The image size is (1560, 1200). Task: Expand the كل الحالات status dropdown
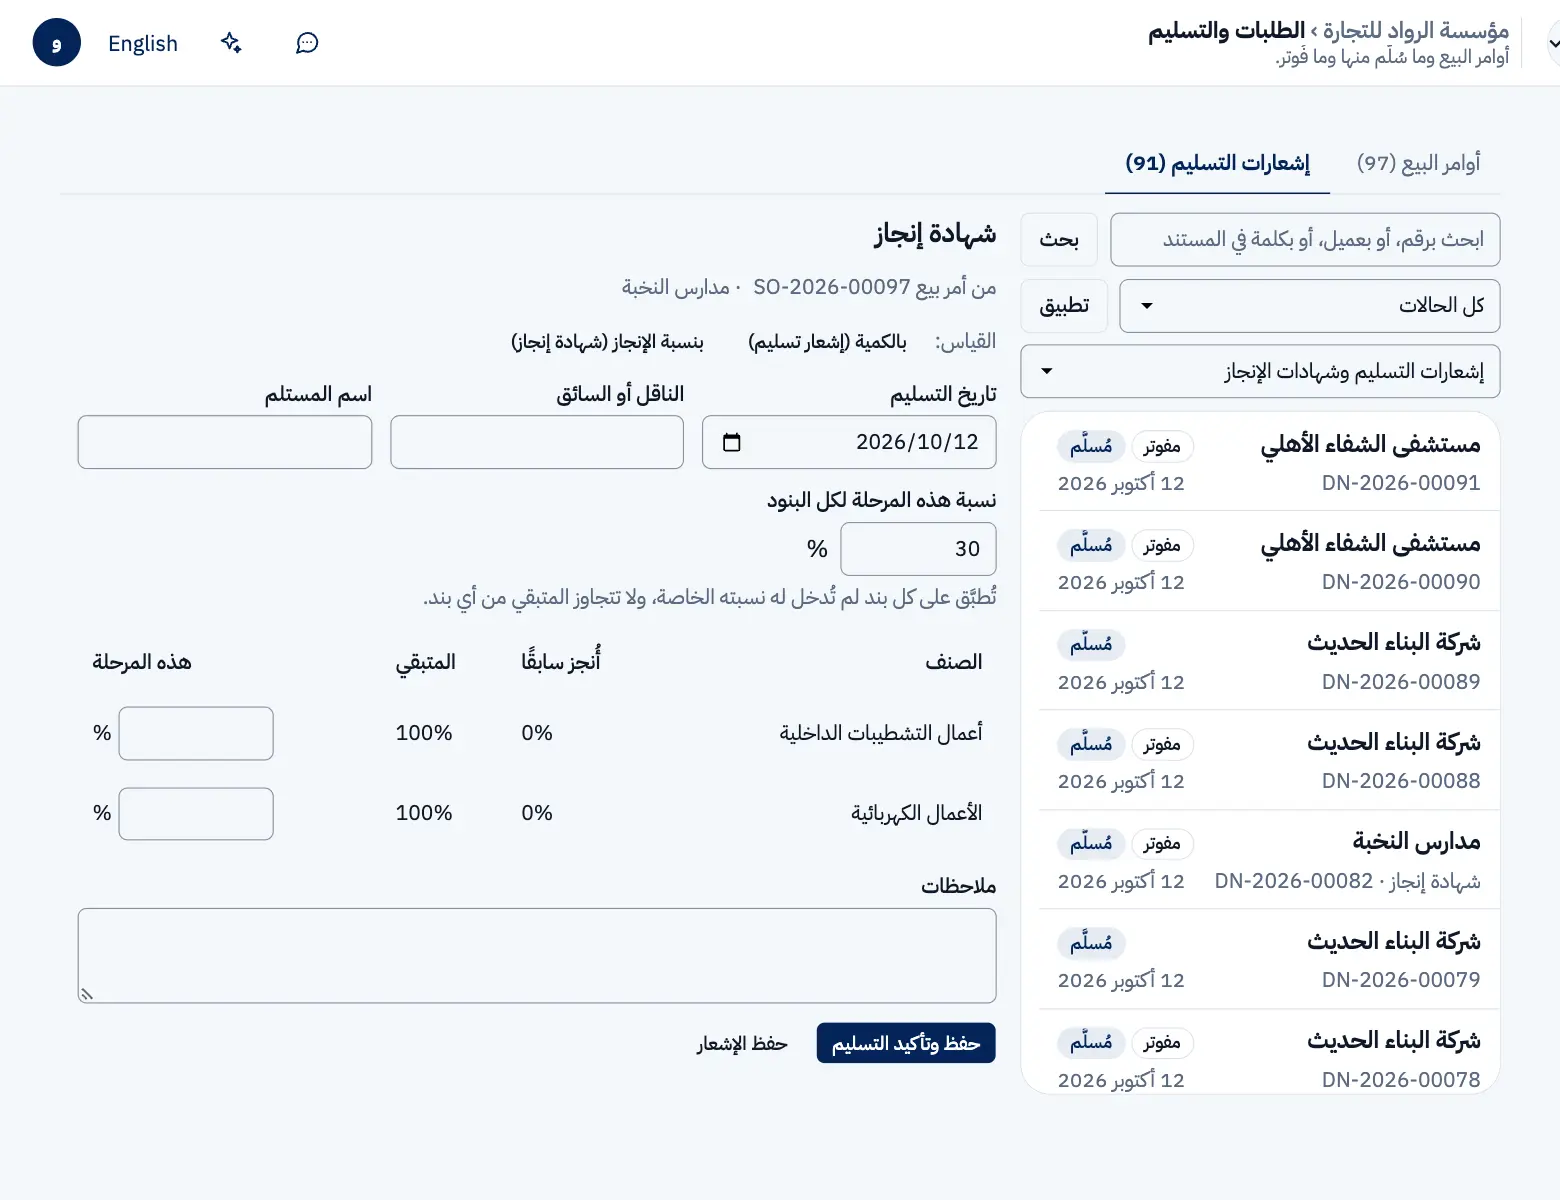tap(1309, 306)
